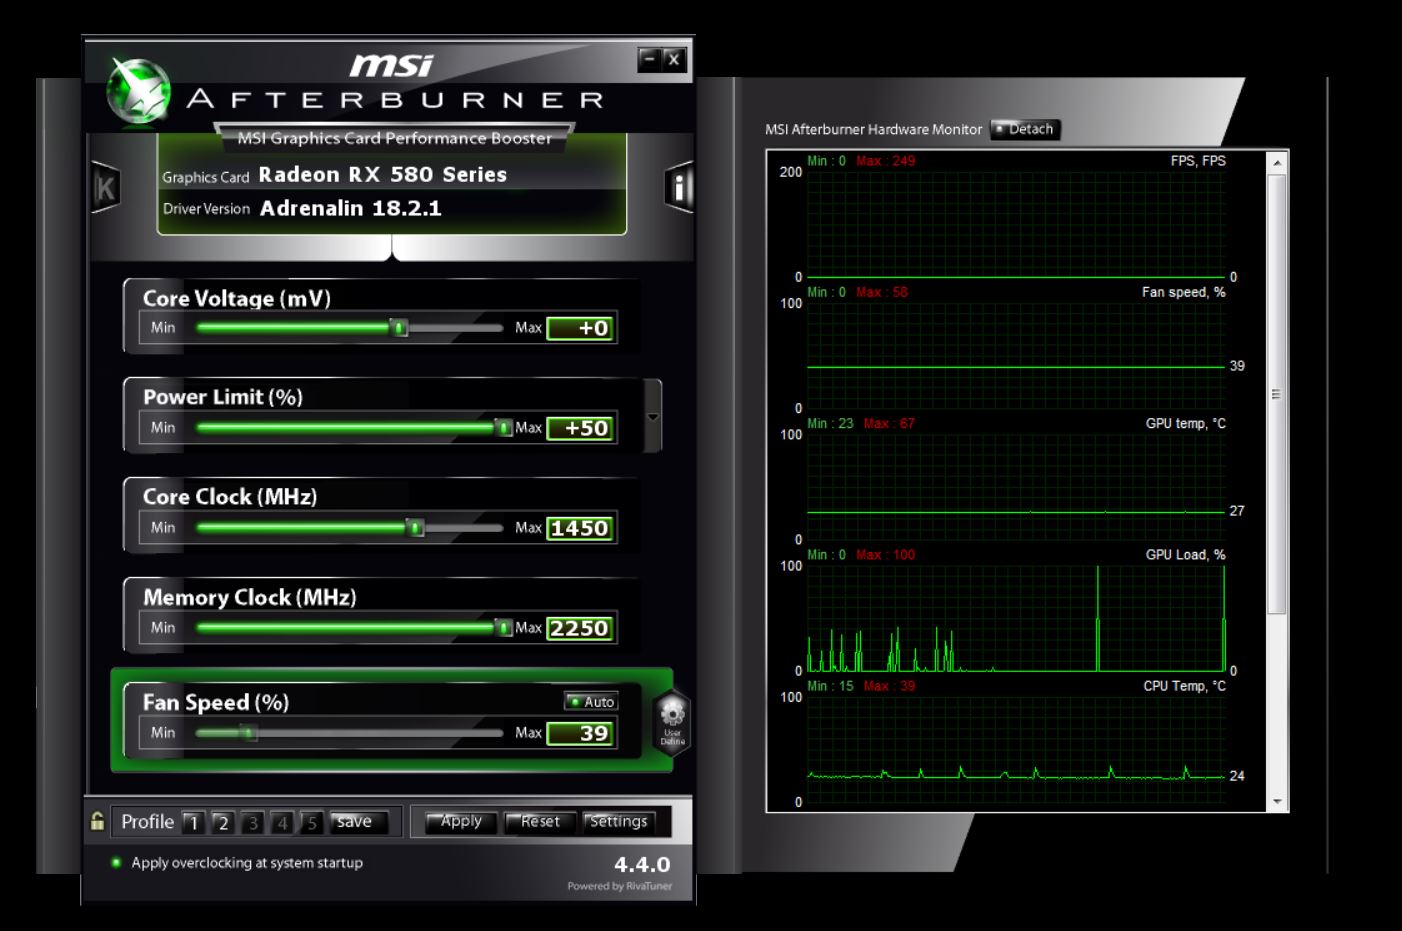Viewport: 1402px width, 931px height.
Task: Save the current profile
Action: [358, 821]
